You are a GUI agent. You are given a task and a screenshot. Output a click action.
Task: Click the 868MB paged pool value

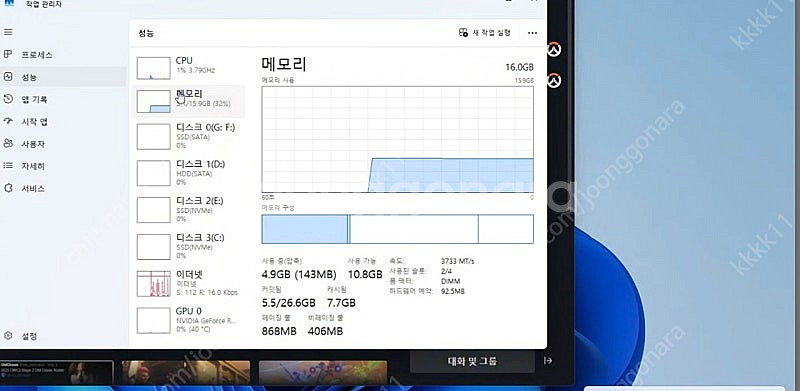click(x=279, y=331)
